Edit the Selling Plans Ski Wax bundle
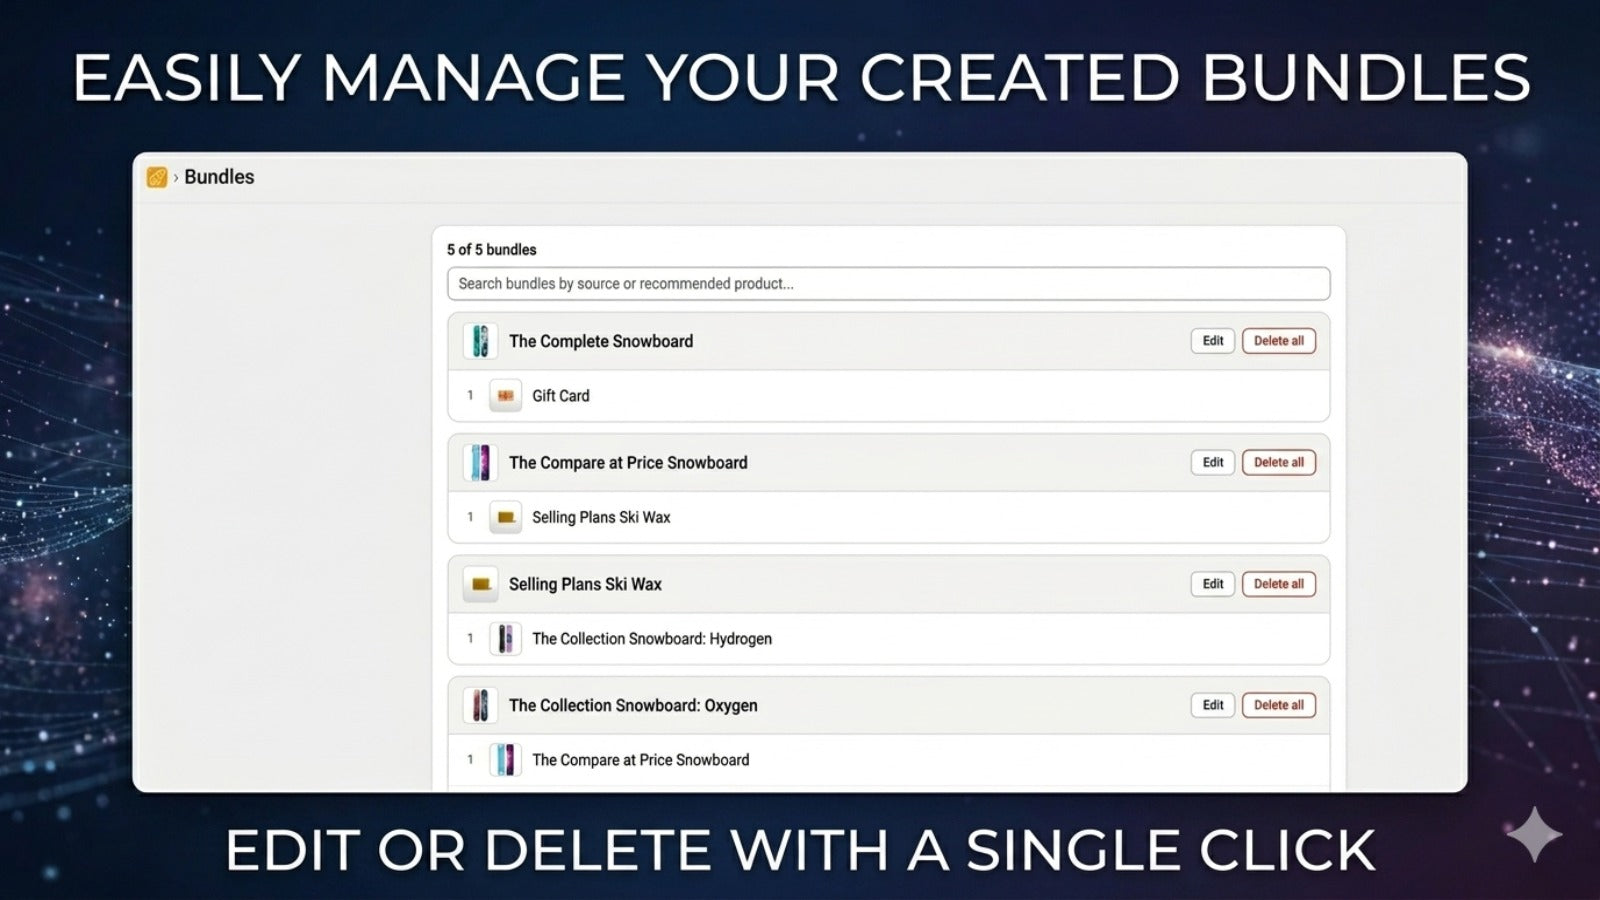This screenshot has width=1600, height=900. (1213, 584)
